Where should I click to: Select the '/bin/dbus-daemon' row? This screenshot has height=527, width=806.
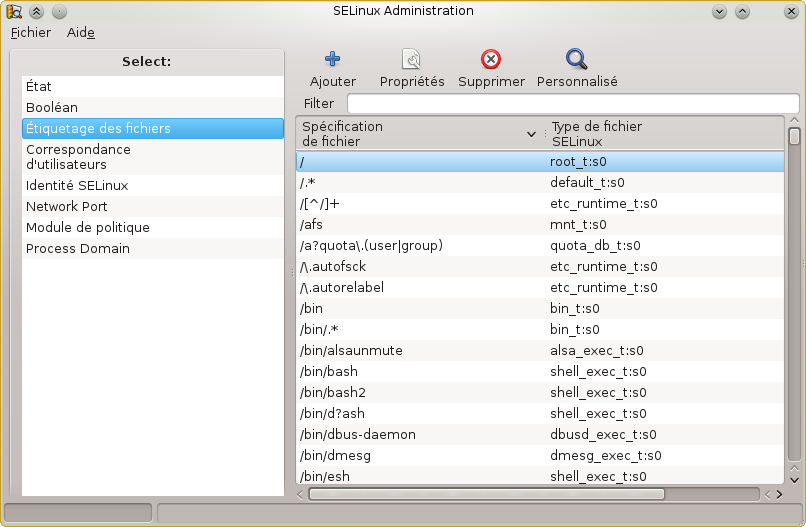tap(540, 434)
